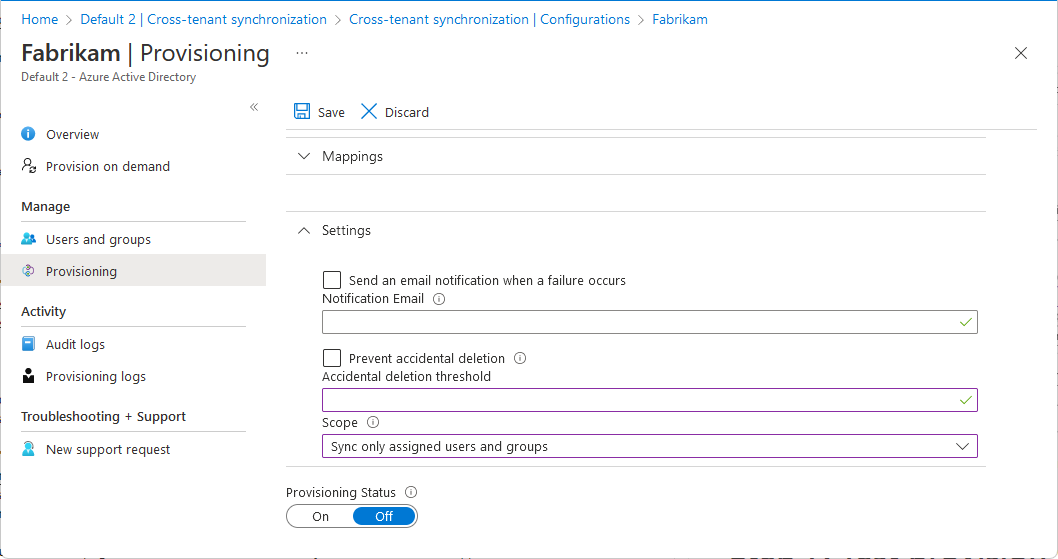The height and width of the screenshot is (559, 1058).
Task: Focus the Accidental deletion threshold field
Action: (650, 400)
